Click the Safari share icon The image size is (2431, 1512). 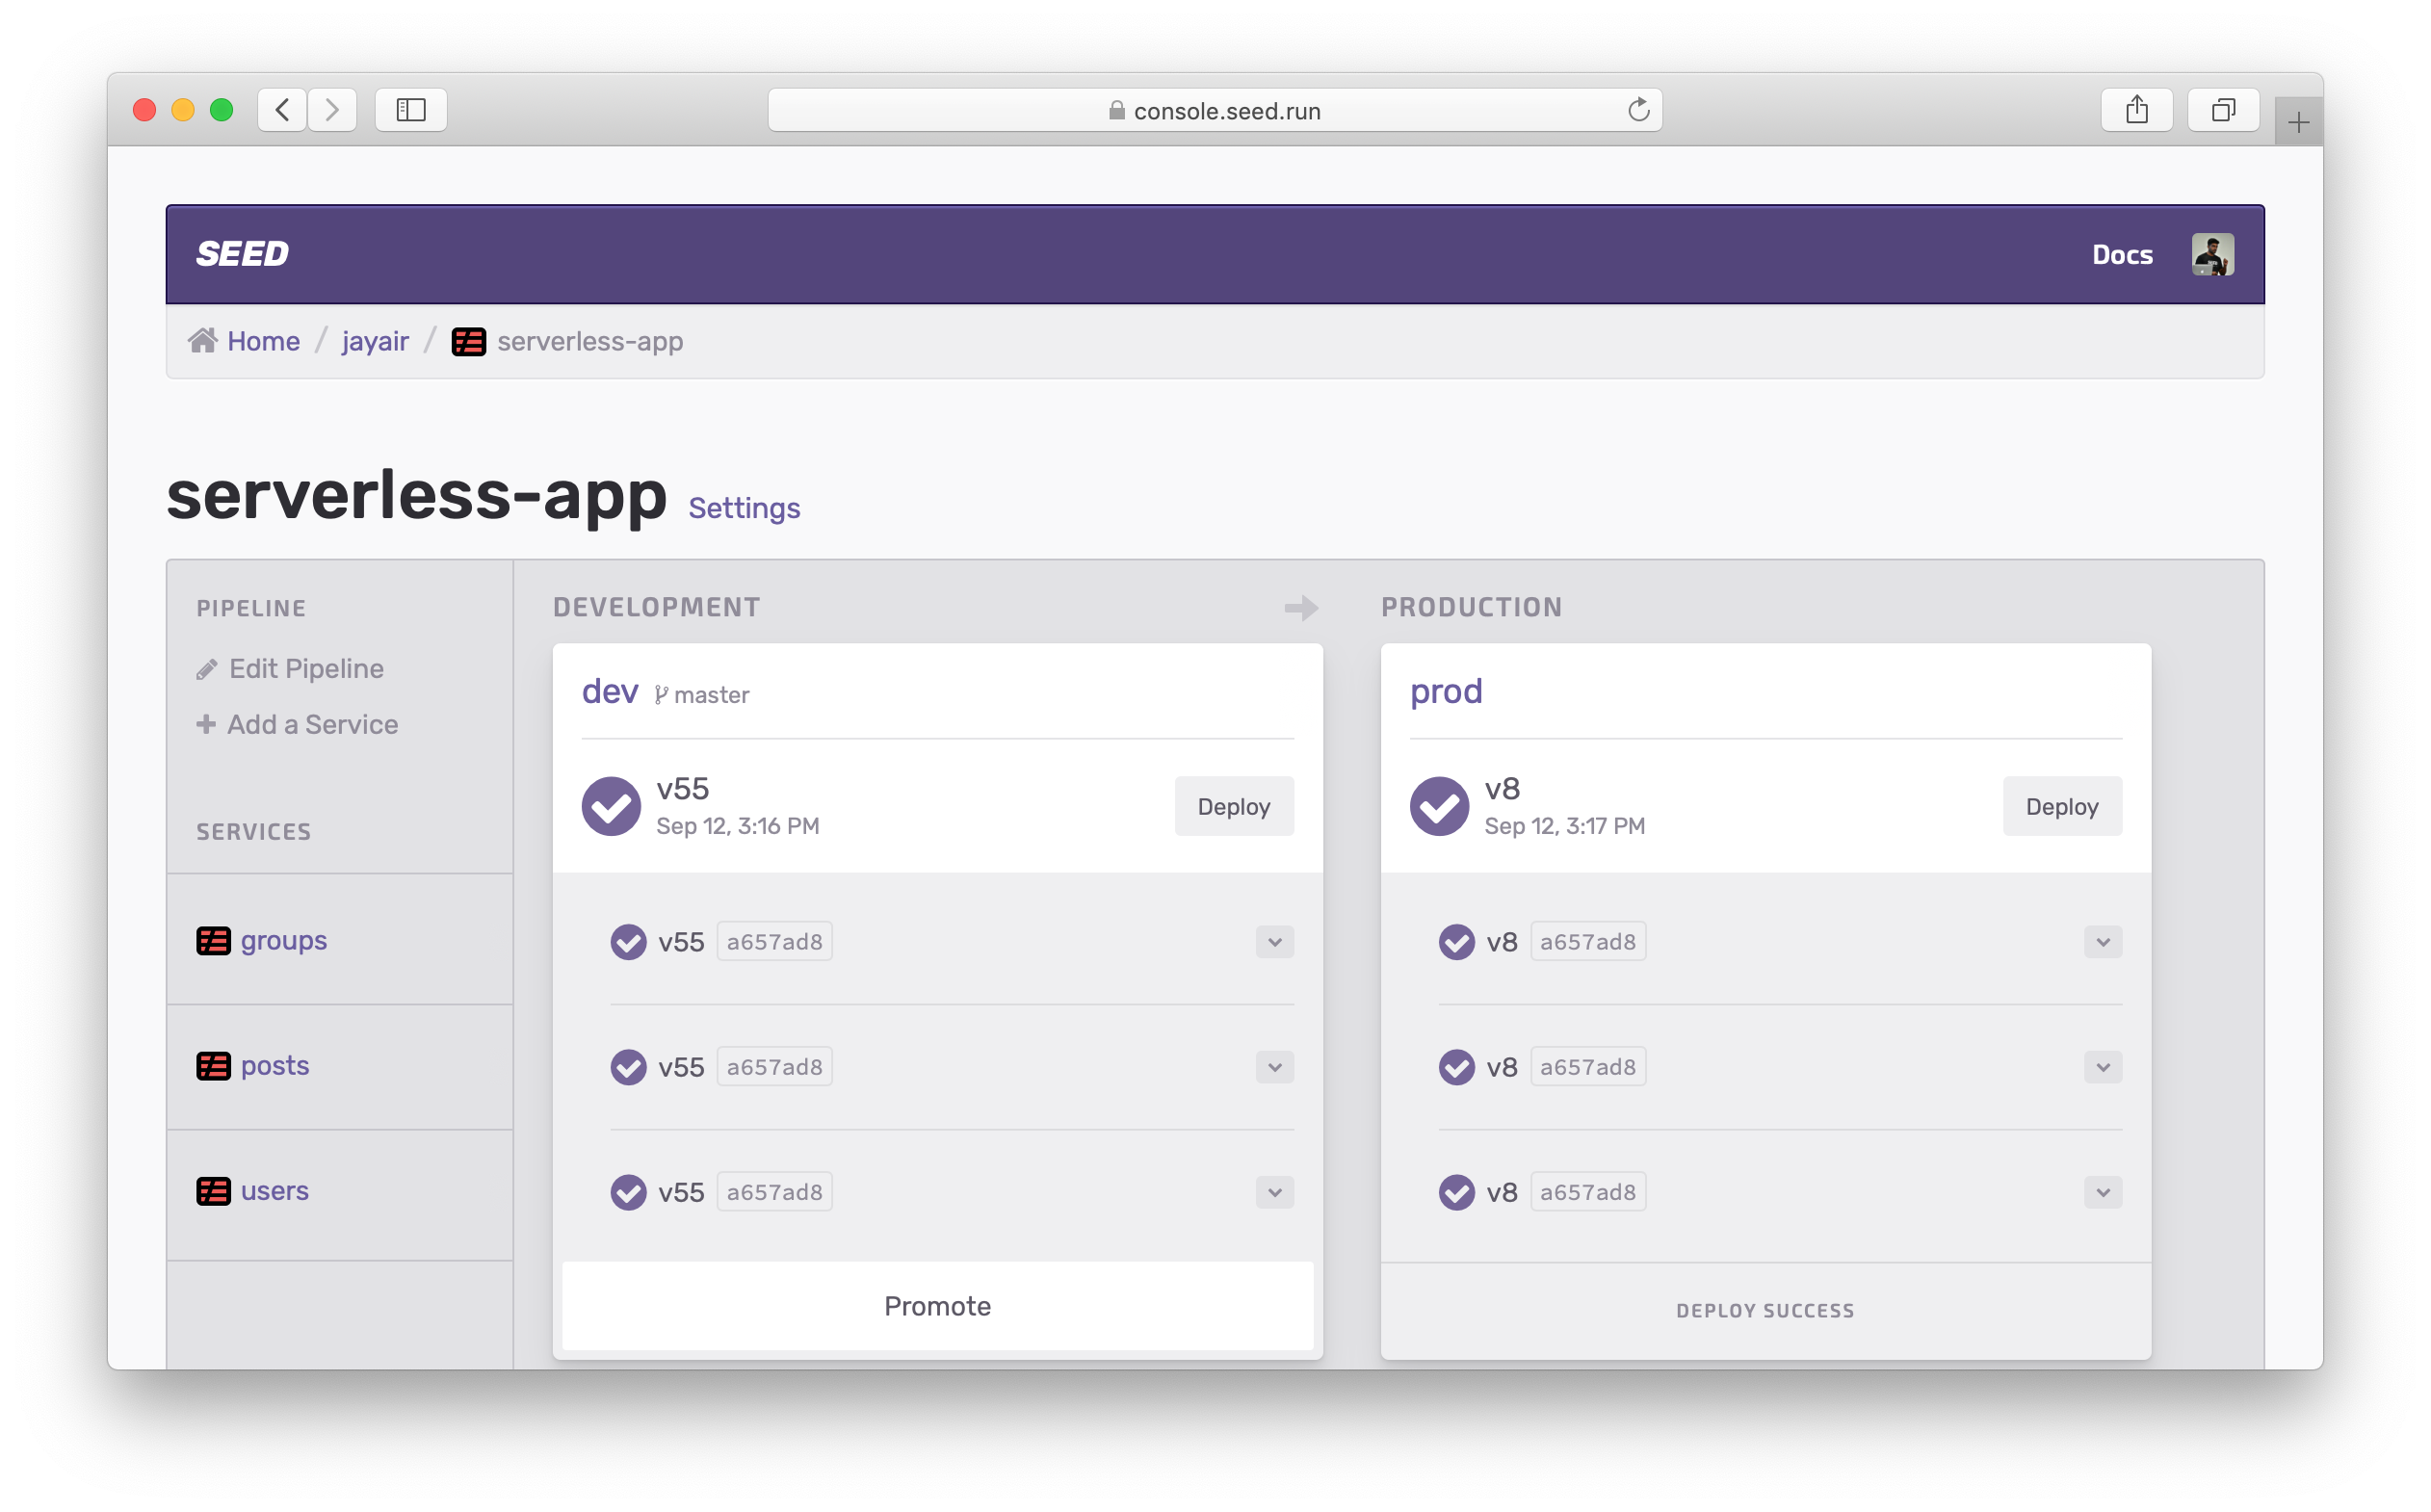(2137, 109)
